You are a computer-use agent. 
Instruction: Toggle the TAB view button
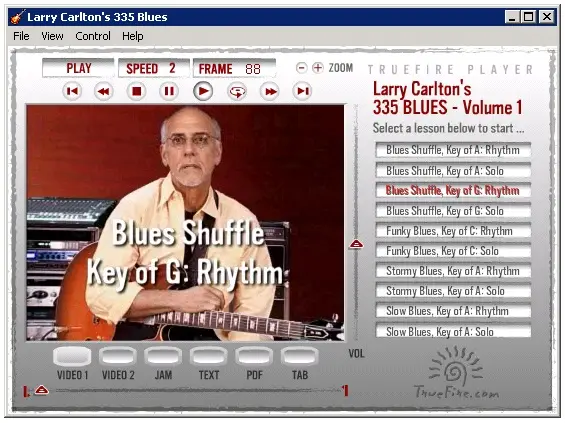point(299,356)
